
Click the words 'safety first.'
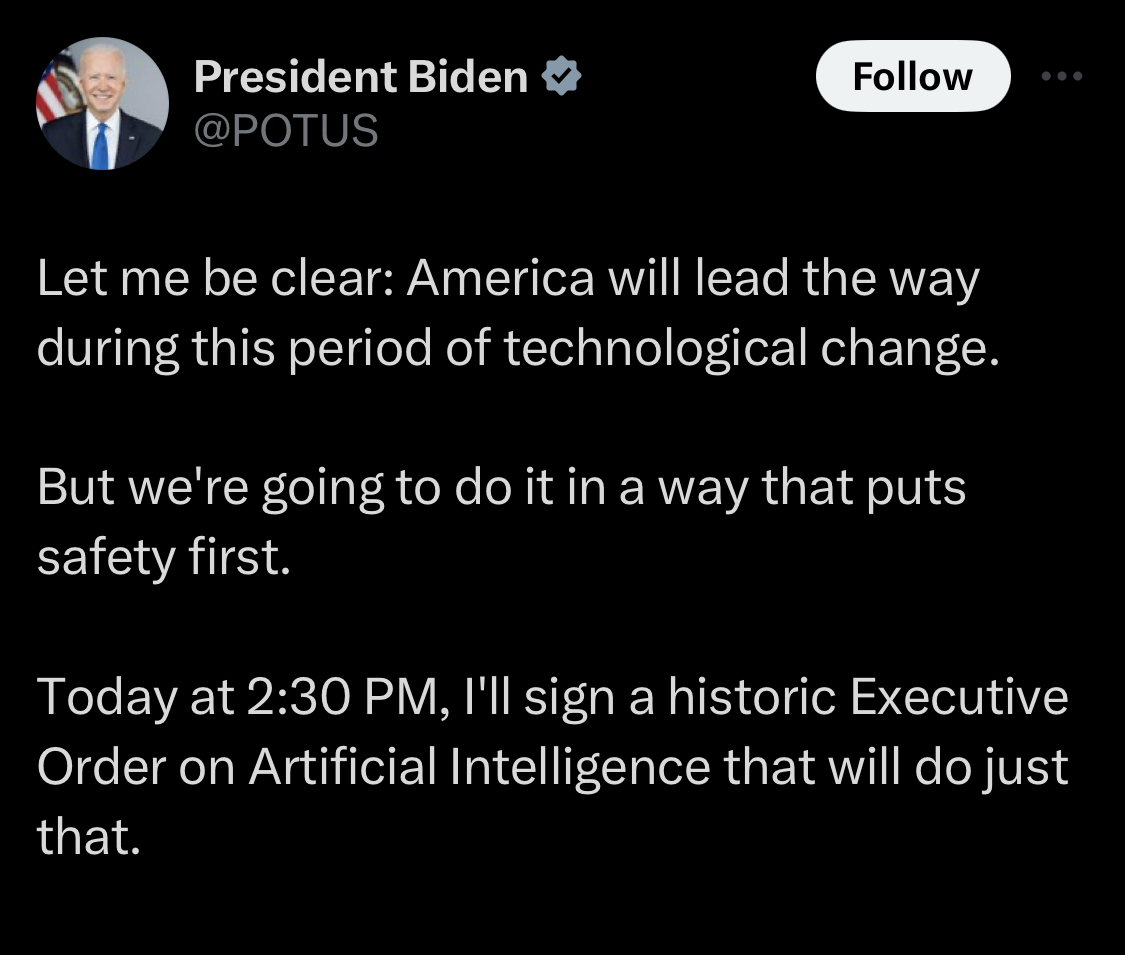pos(164,558)
